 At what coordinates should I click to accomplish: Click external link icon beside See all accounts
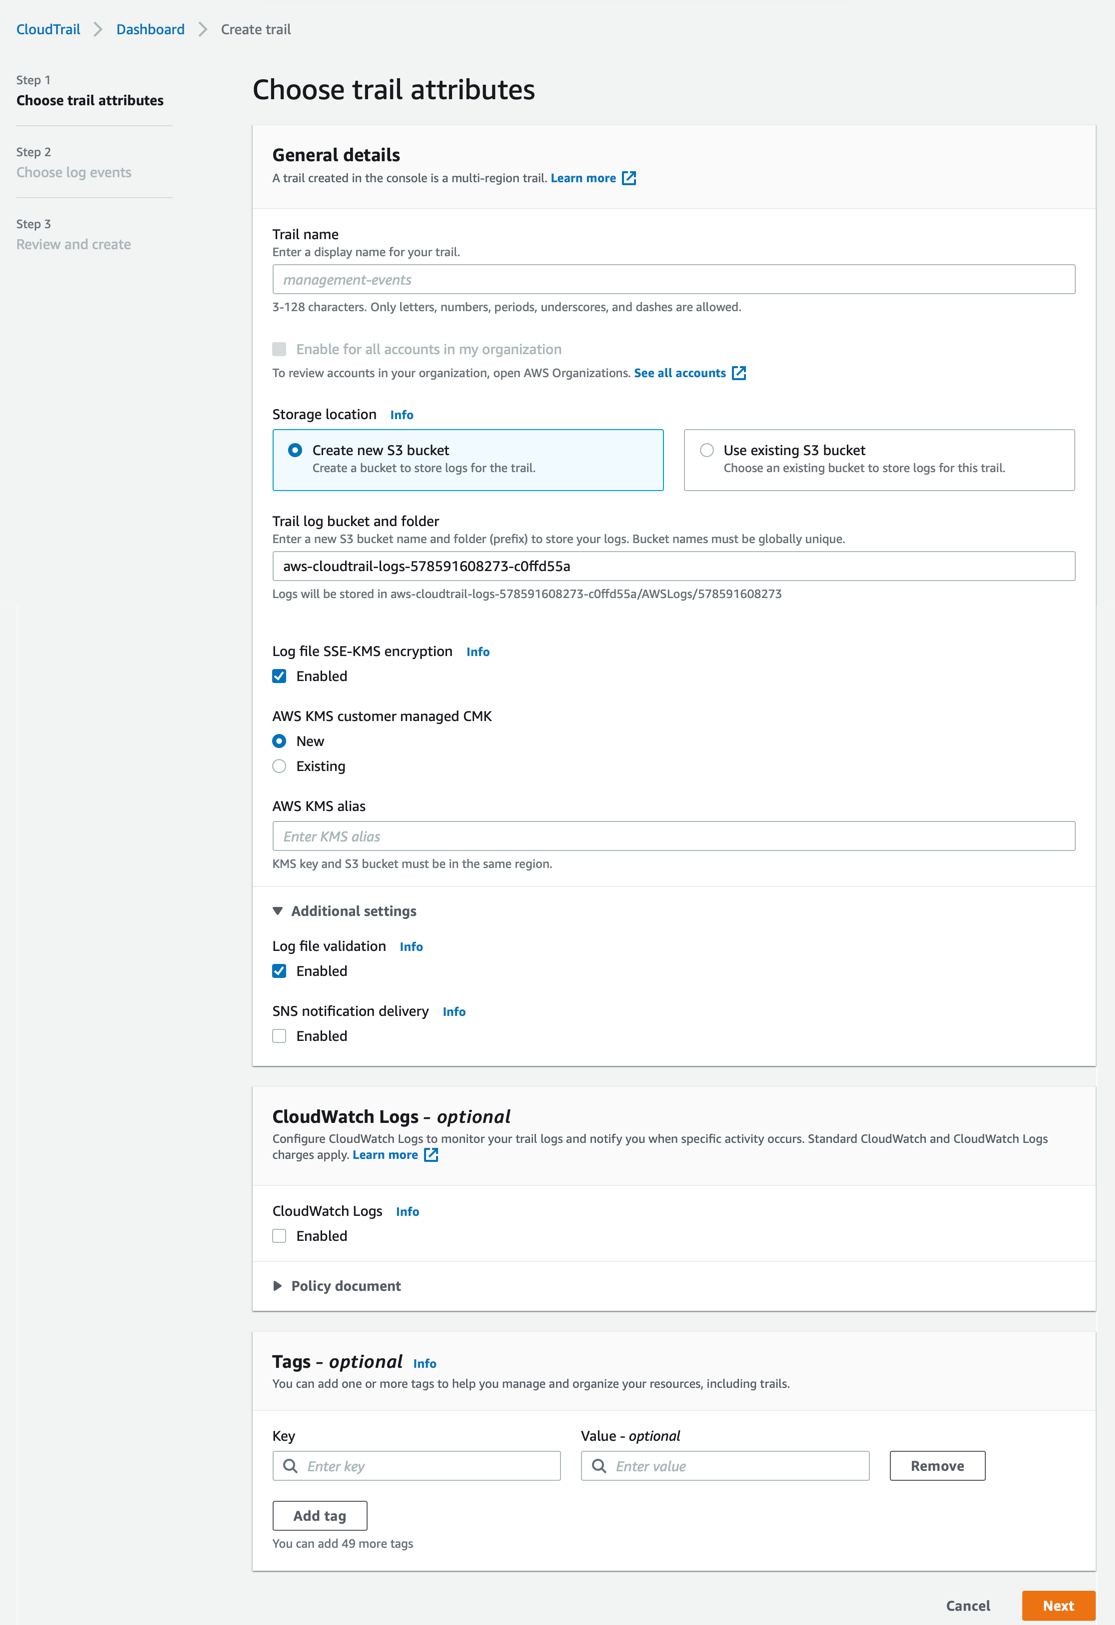[x=739, y=373]
